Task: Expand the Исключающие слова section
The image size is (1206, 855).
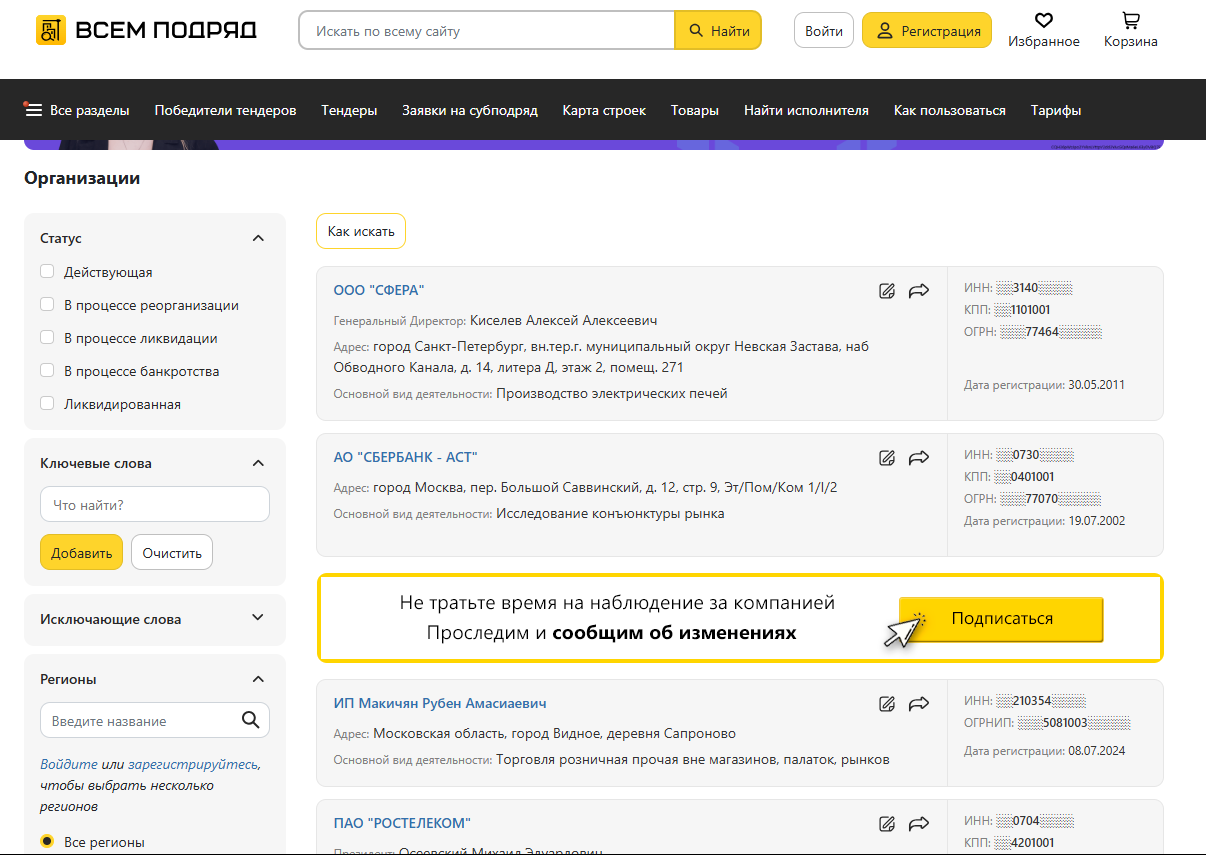Action: (x=258, y=618)
